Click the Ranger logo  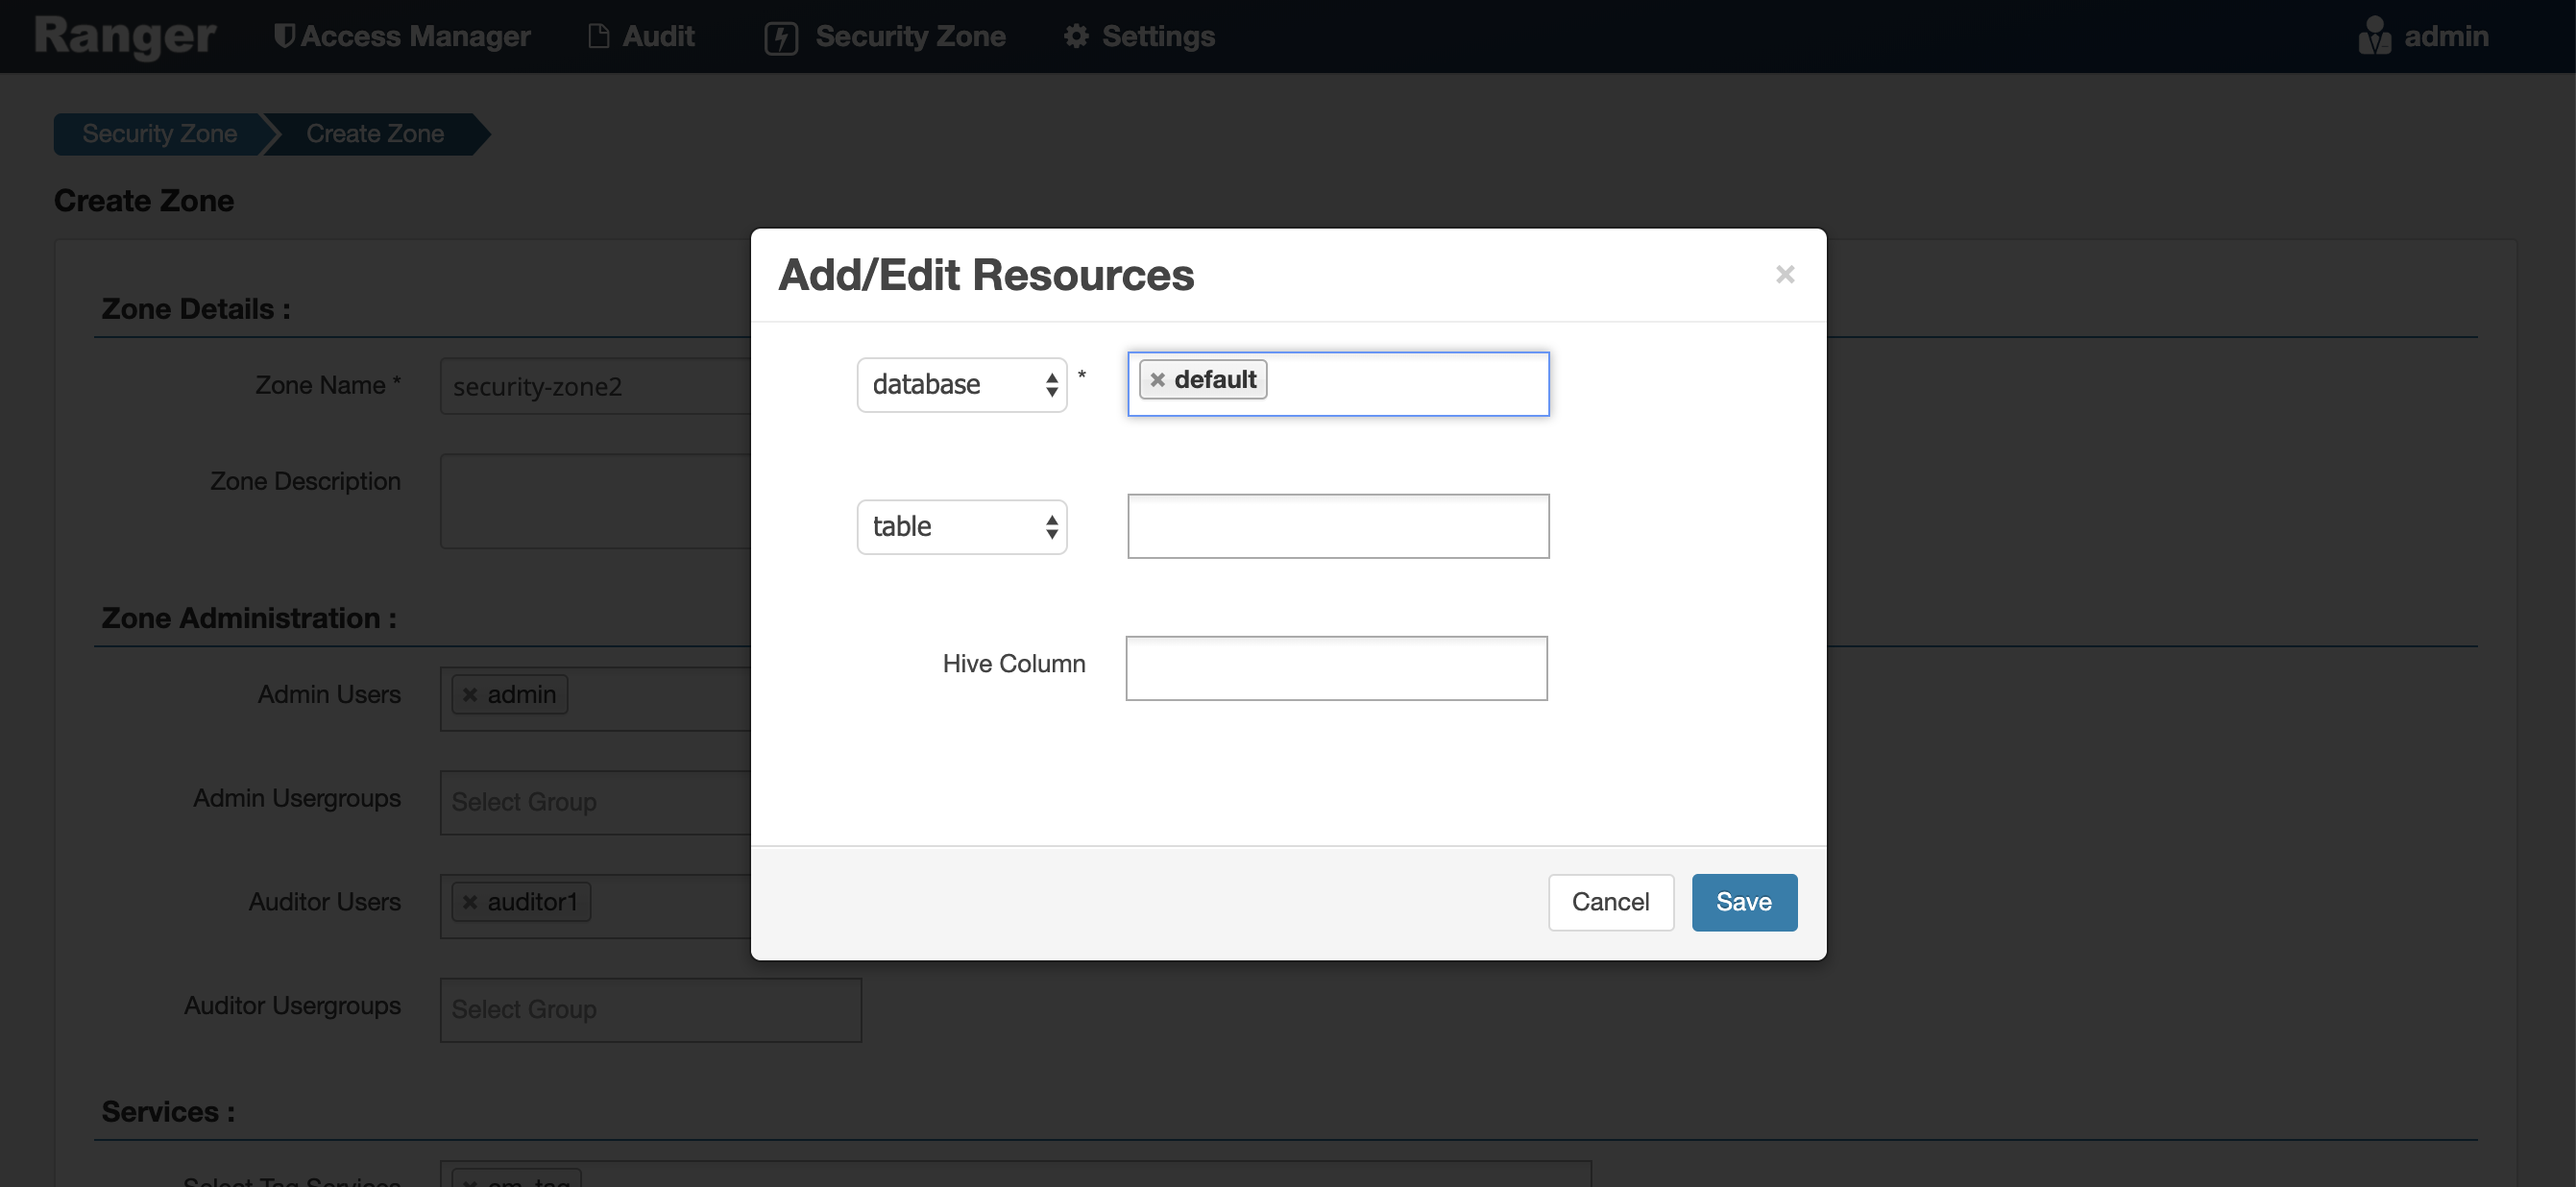click(x=125, y=36)
